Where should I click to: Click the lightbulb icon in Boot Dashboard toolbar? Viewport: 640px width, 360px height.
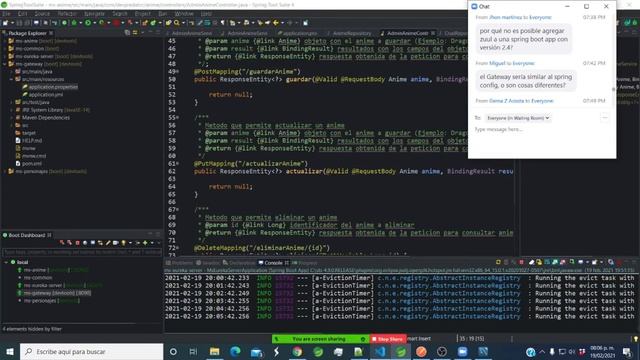point(124,243)
